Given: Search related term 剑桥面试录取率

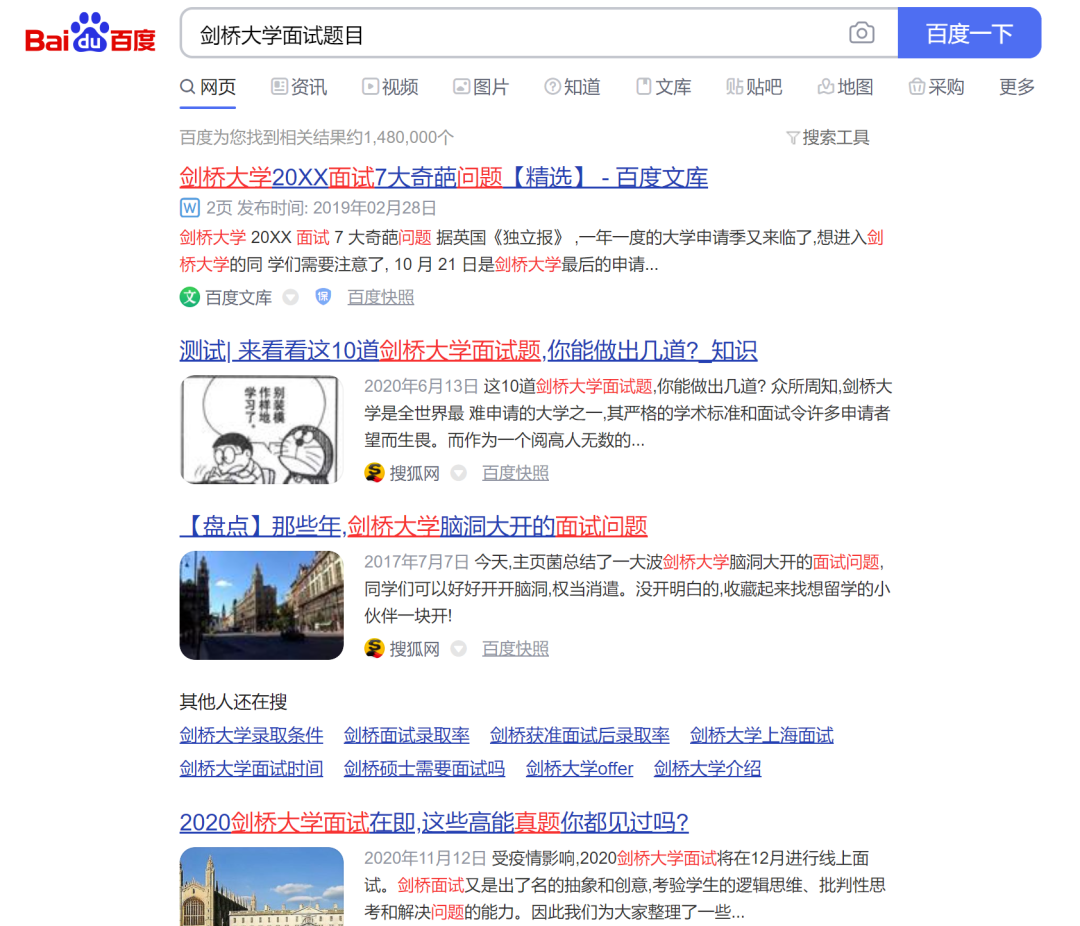Looking at the screenshot, I should point(406,735).
